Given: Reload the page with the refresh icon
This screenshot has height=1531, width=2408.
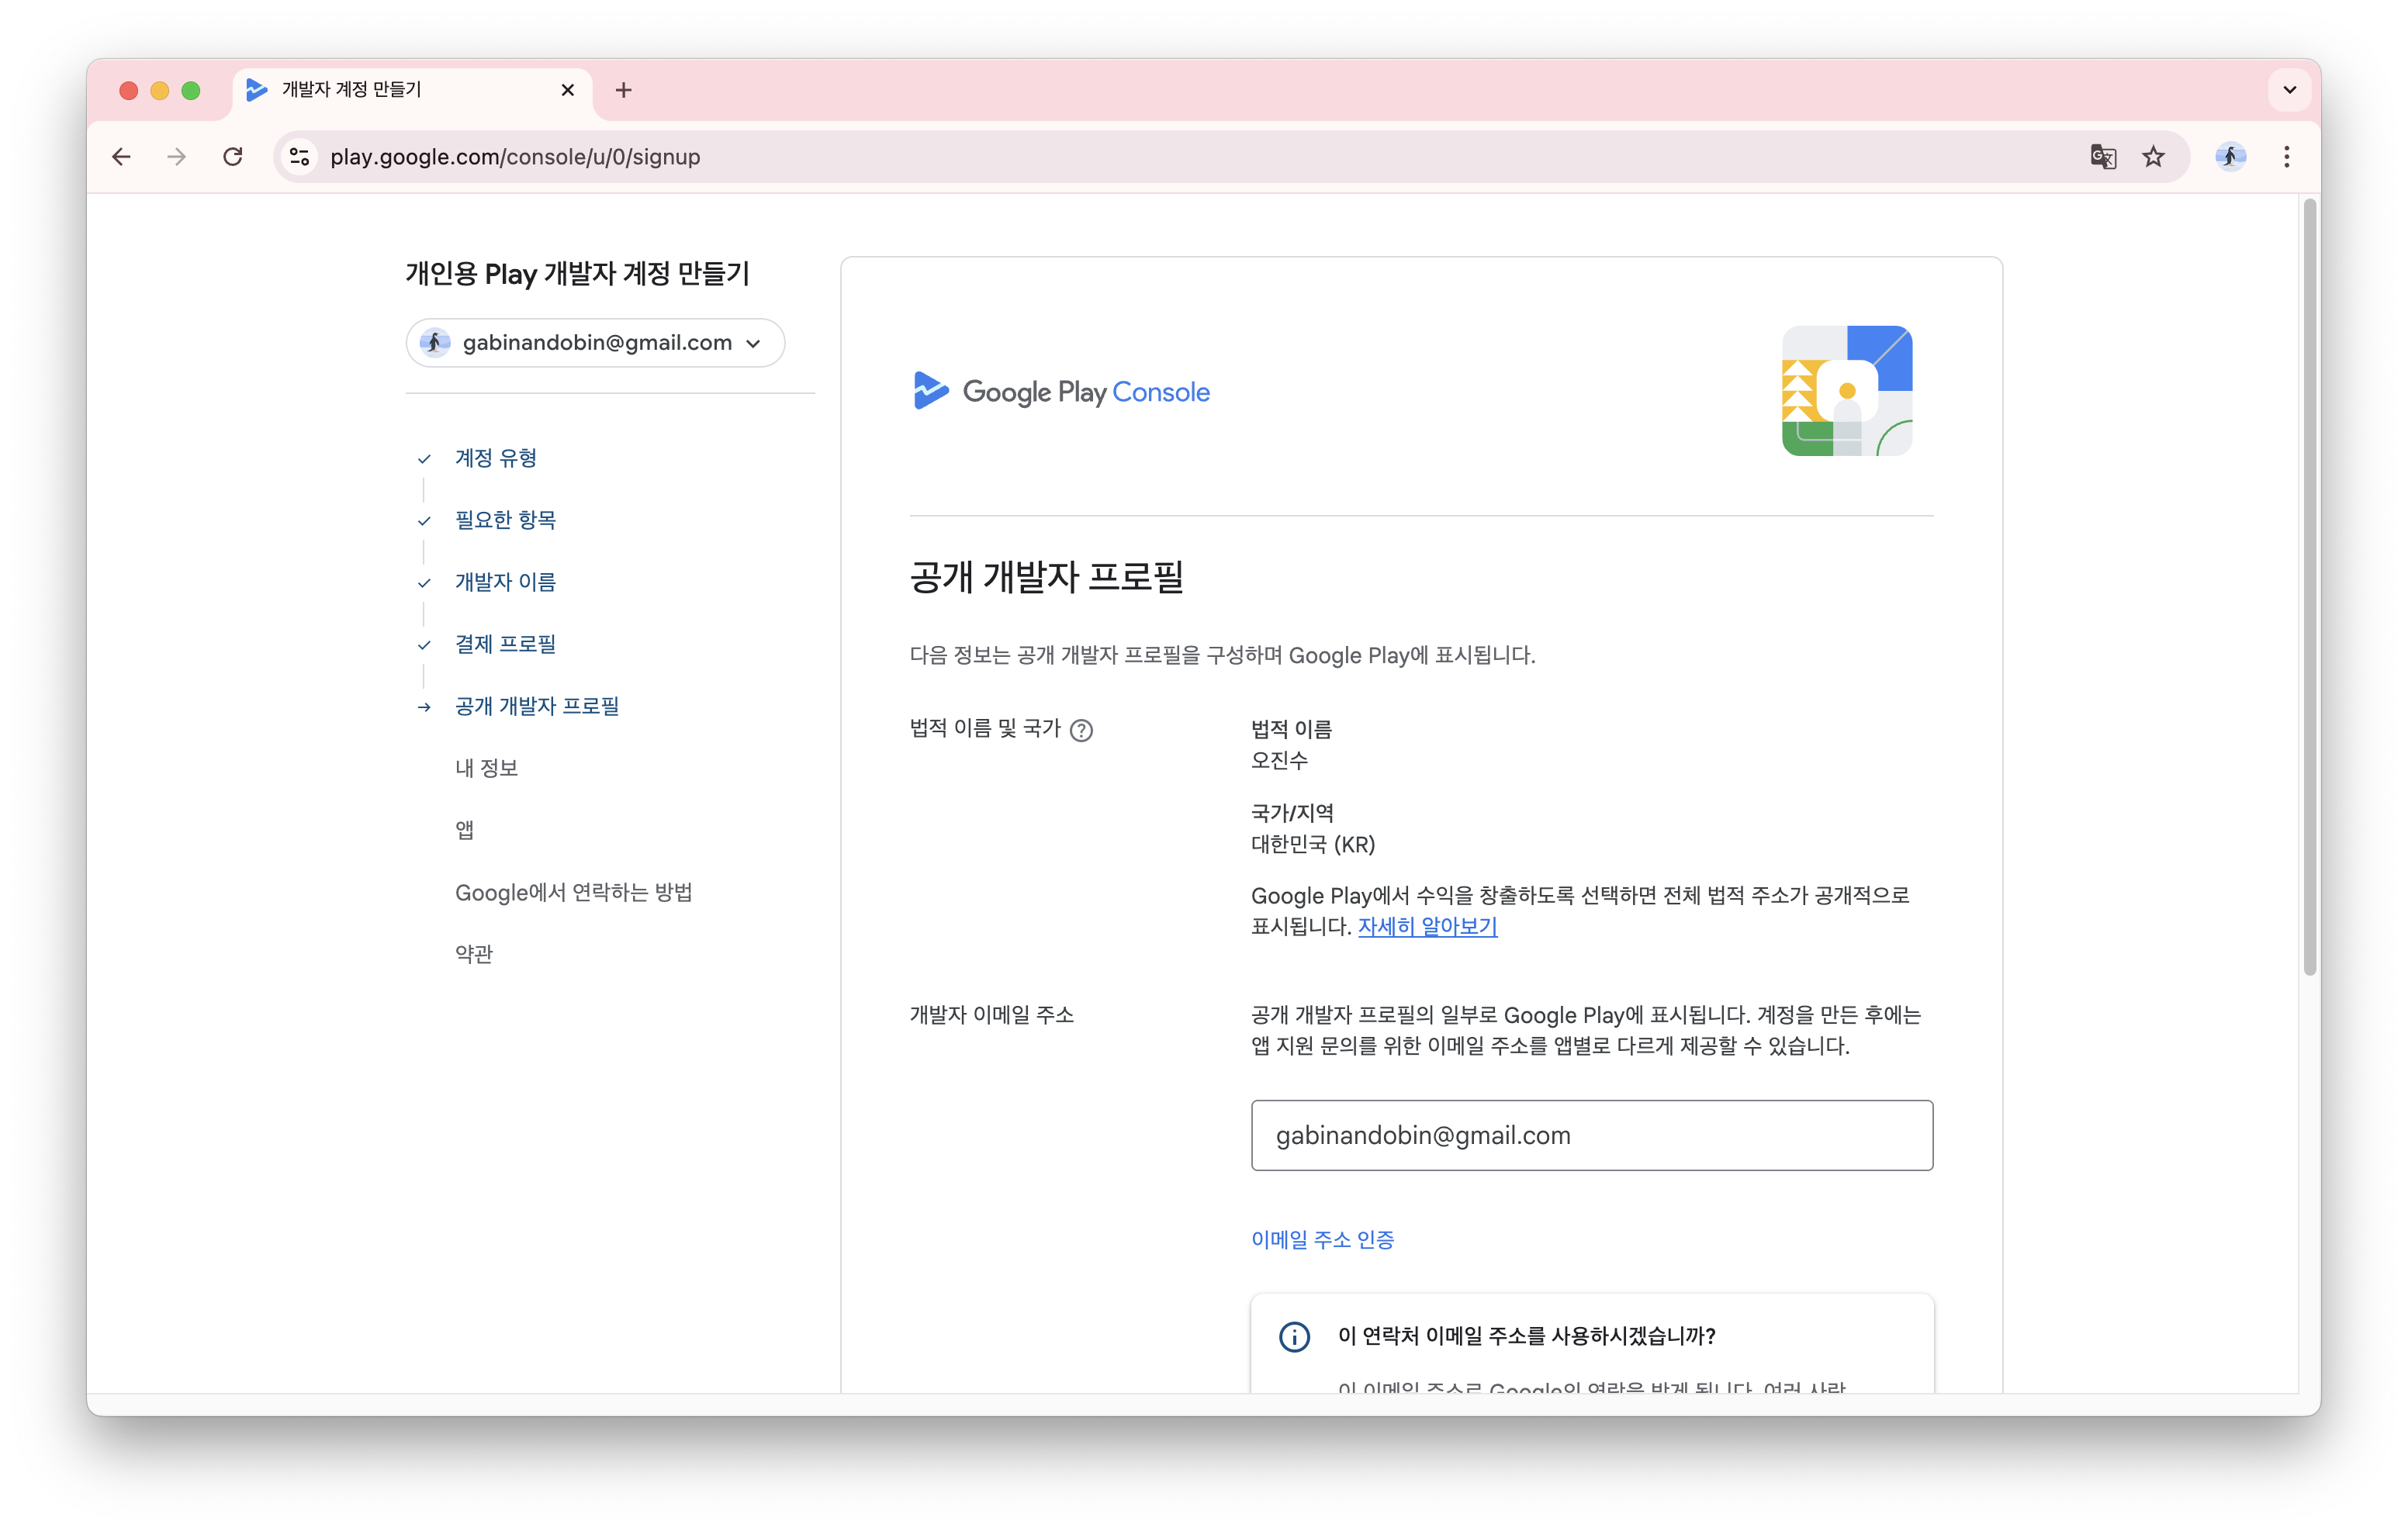Looking at the screenshot, I should 233,157.
